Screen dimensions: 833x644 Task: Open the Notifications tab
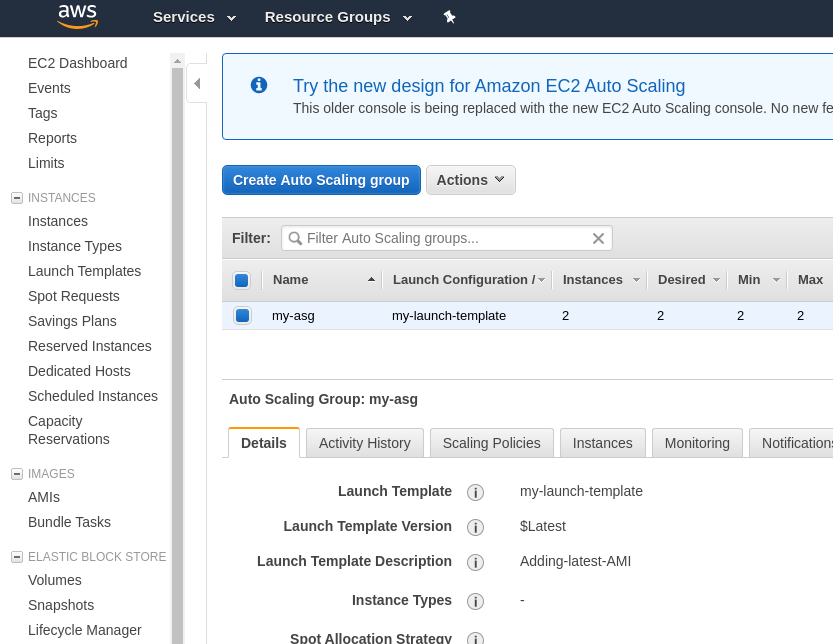[x=792, y=443]
